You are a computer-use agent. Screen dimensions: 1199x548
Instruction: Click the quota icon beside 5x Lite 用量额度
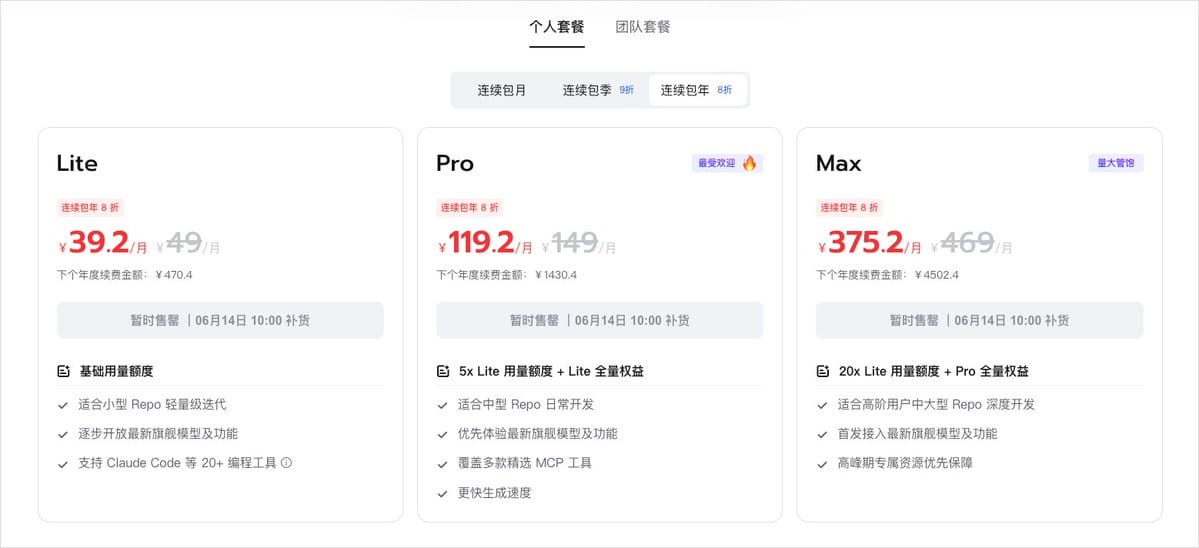point(443,371)
